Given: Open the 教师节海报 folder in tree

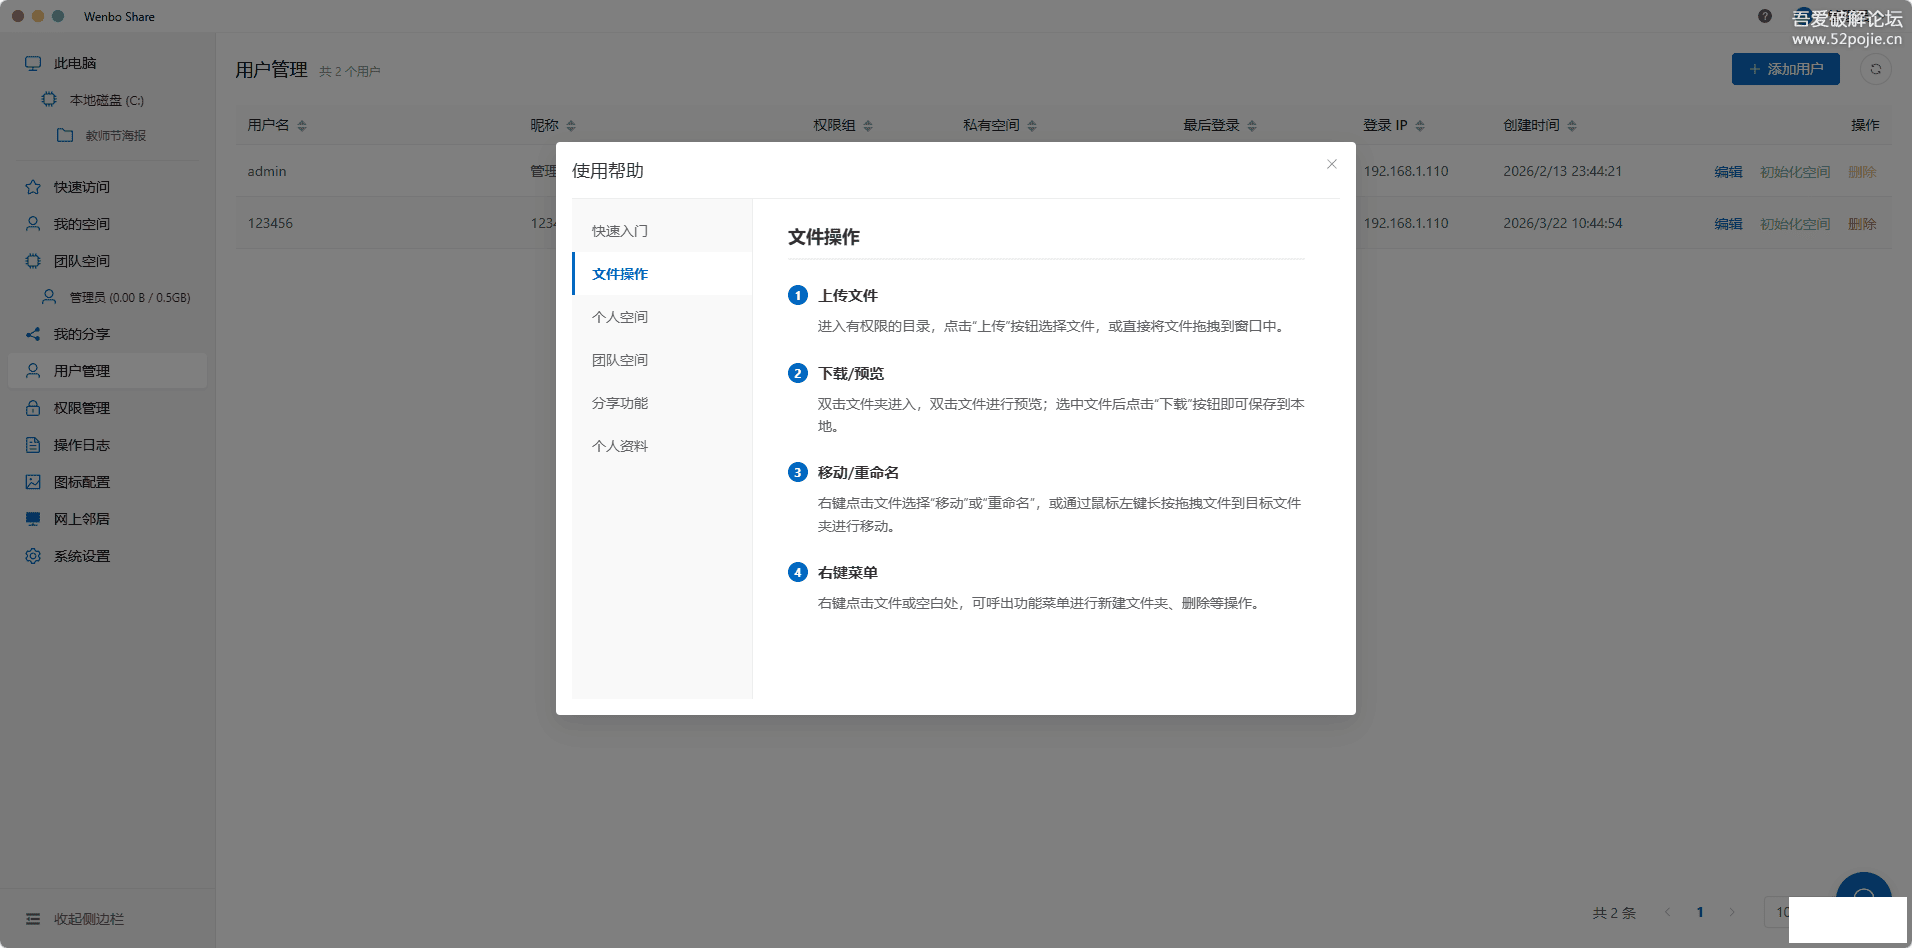Looking at the screenshot, I should (115, 136).
